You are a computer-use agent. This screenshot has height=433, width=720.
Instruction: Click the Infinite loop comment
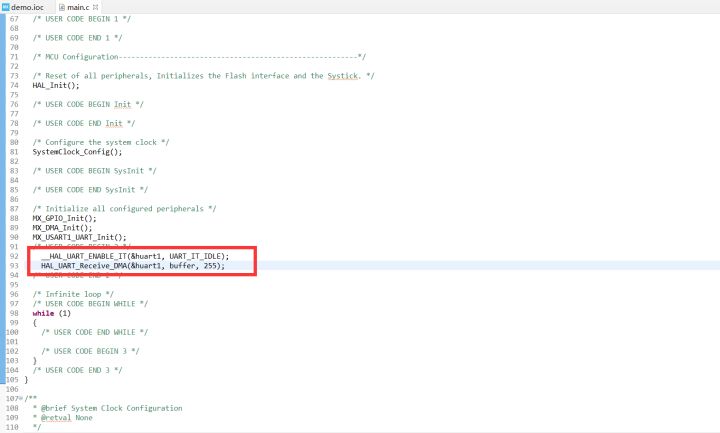point(73,294)
